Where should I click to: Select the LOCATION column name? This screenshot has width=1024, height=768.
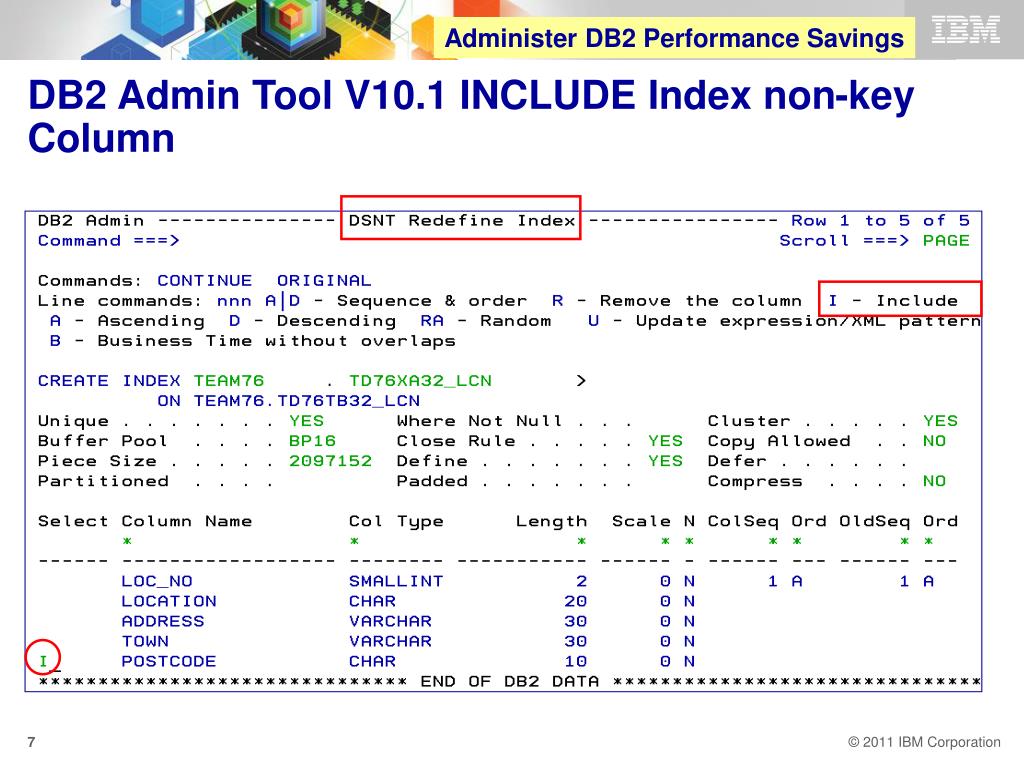pyautogui.click(x=168, y=601)
